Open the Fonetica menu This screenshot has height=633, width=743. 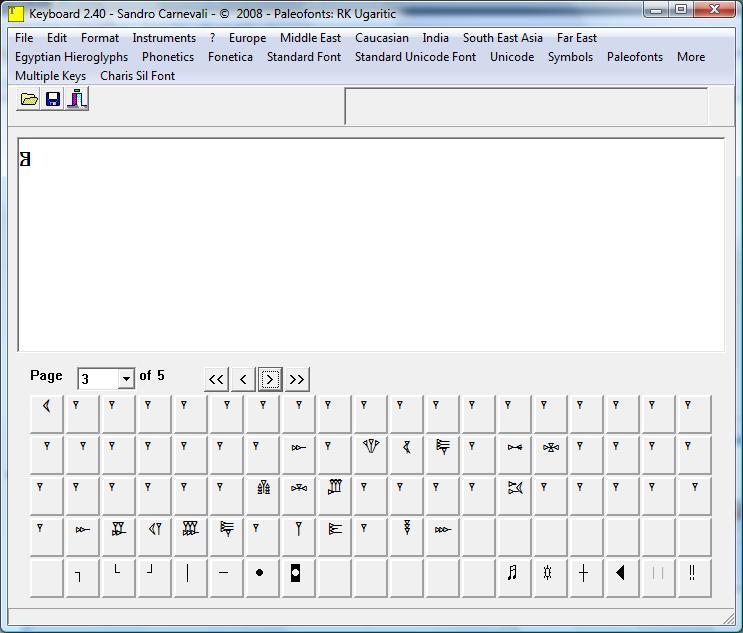coord(230,57)
